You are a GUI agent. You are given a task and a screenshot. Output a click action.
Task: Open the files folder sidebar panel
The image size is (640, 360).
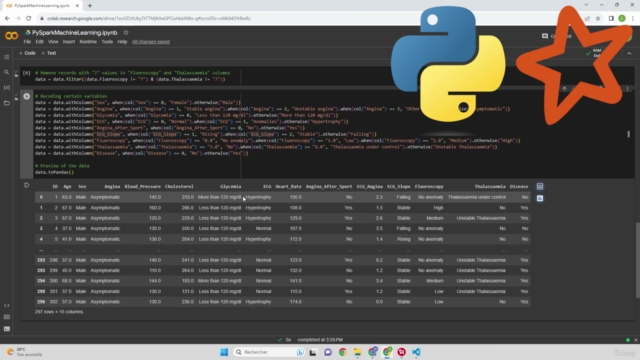[7, 103]
